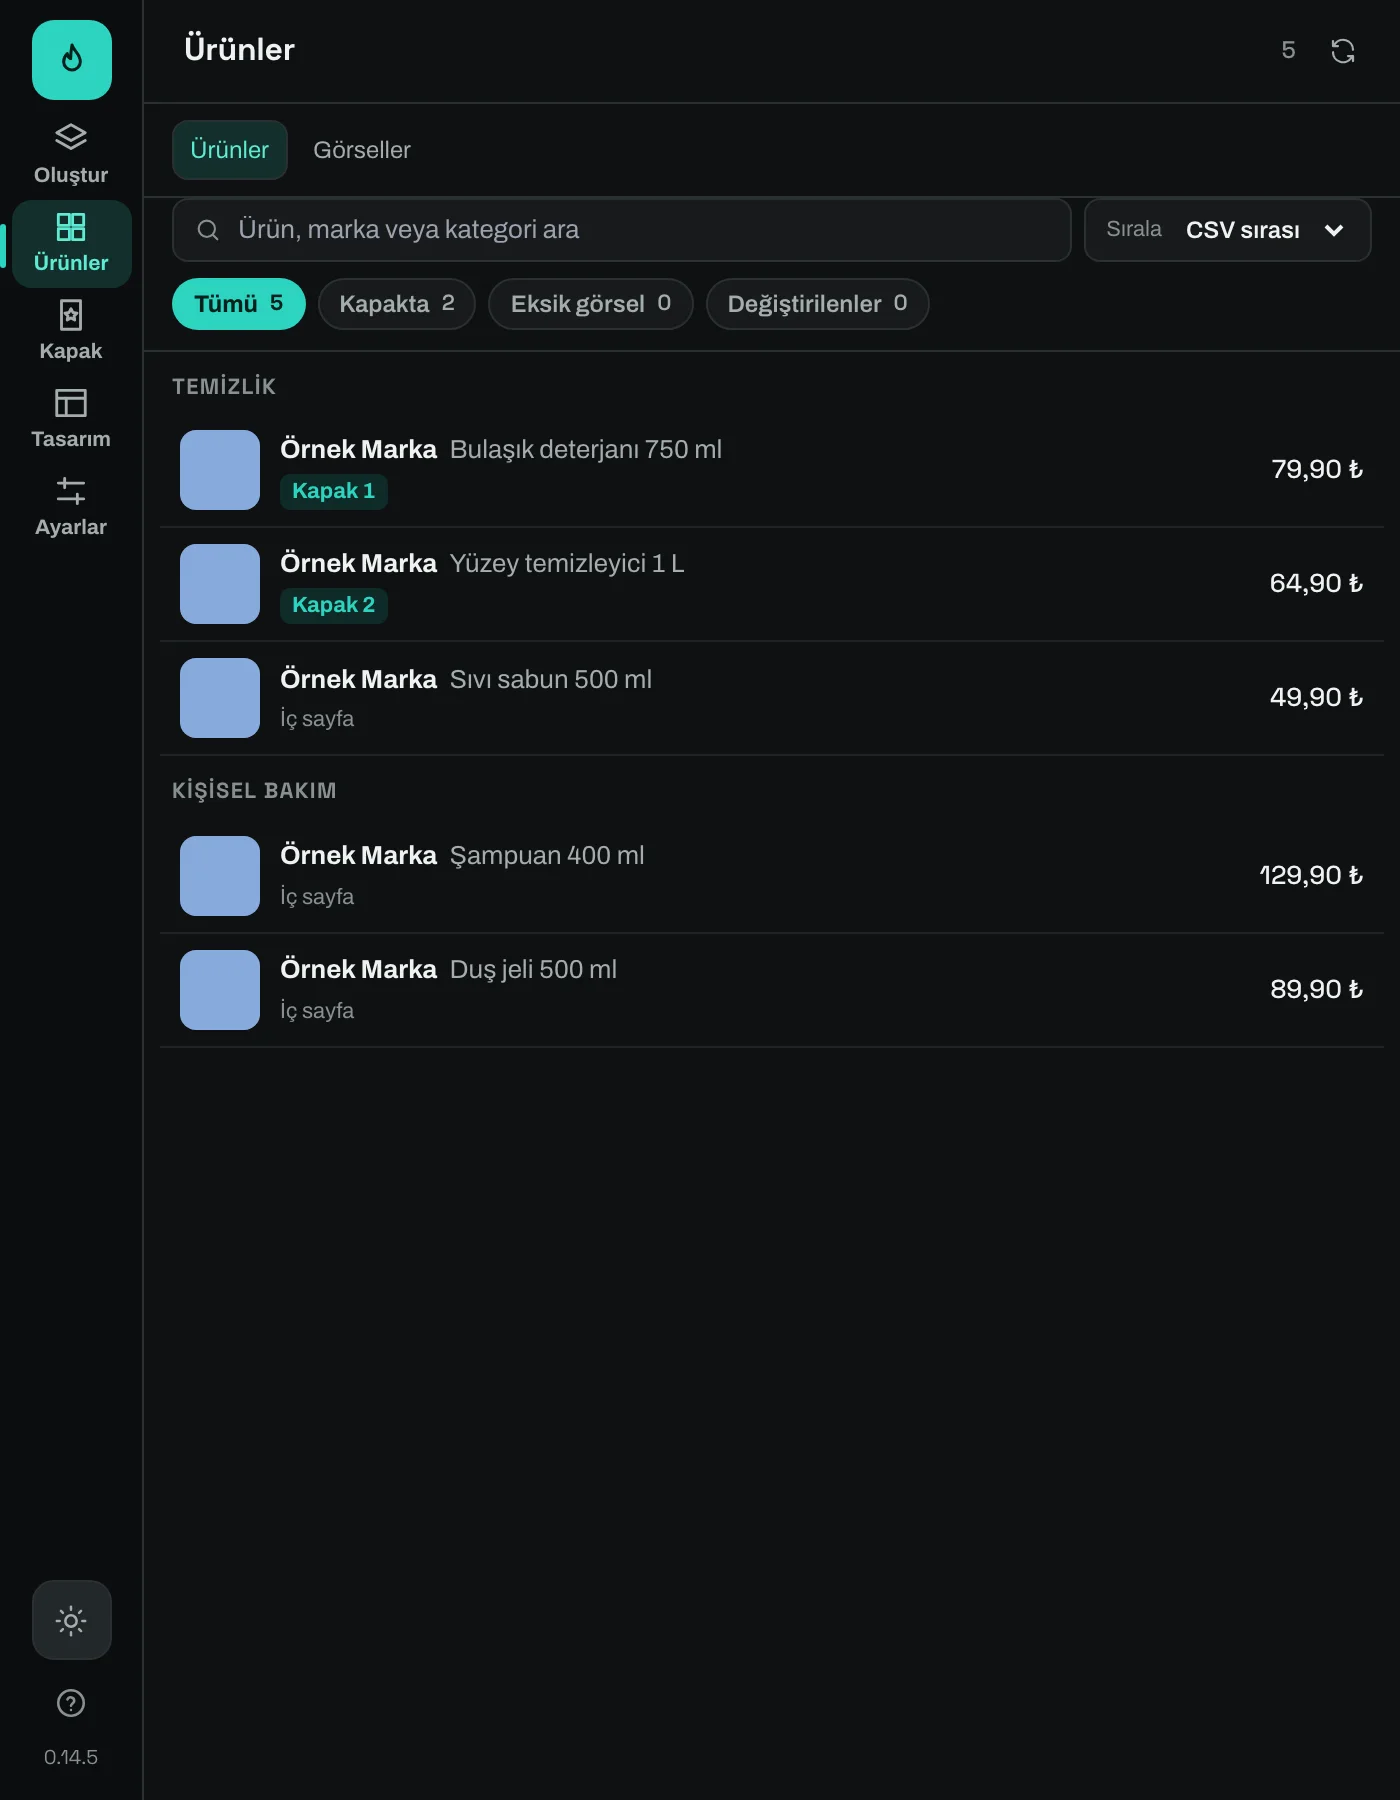The width and height of the screenshot is (1400, 1800).
Task: Click the Şampuan 400 ml thumbnail
Action: click(220, 876)
